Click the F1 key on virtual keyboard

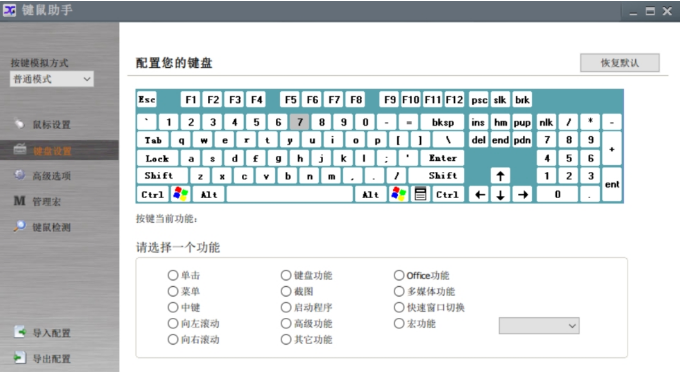191,100
